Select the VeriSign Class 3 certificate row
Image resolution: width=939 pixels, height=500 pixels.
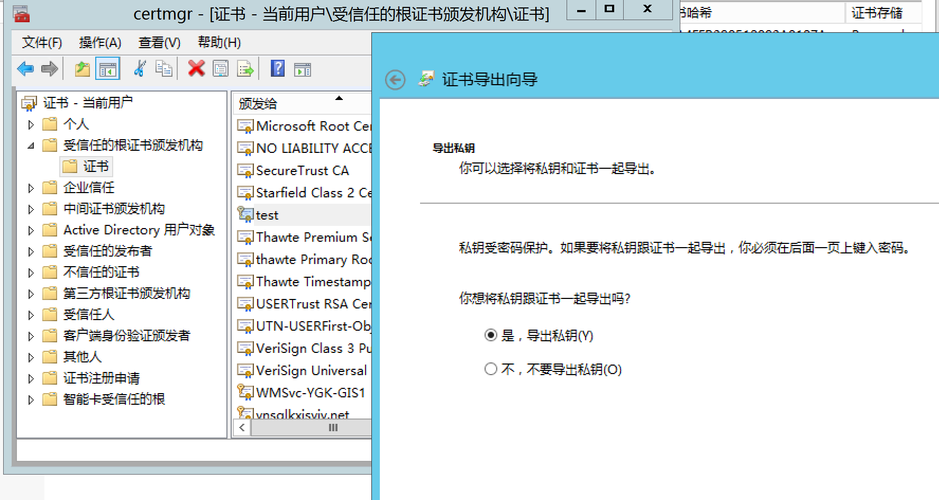[x=304, y=348]
